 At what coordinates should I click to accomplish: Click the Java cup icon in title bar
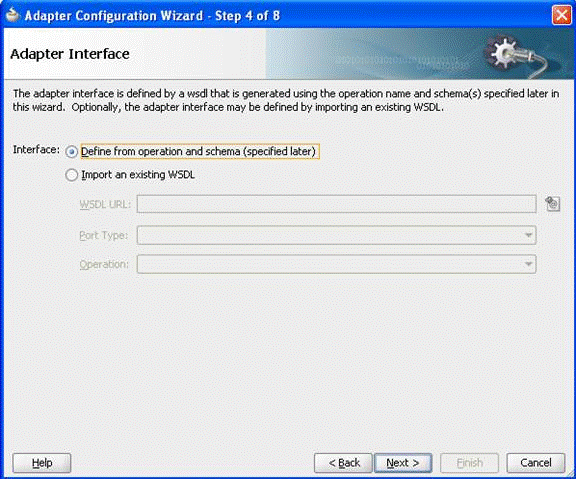pyautogui.click(x=12, y=15)
